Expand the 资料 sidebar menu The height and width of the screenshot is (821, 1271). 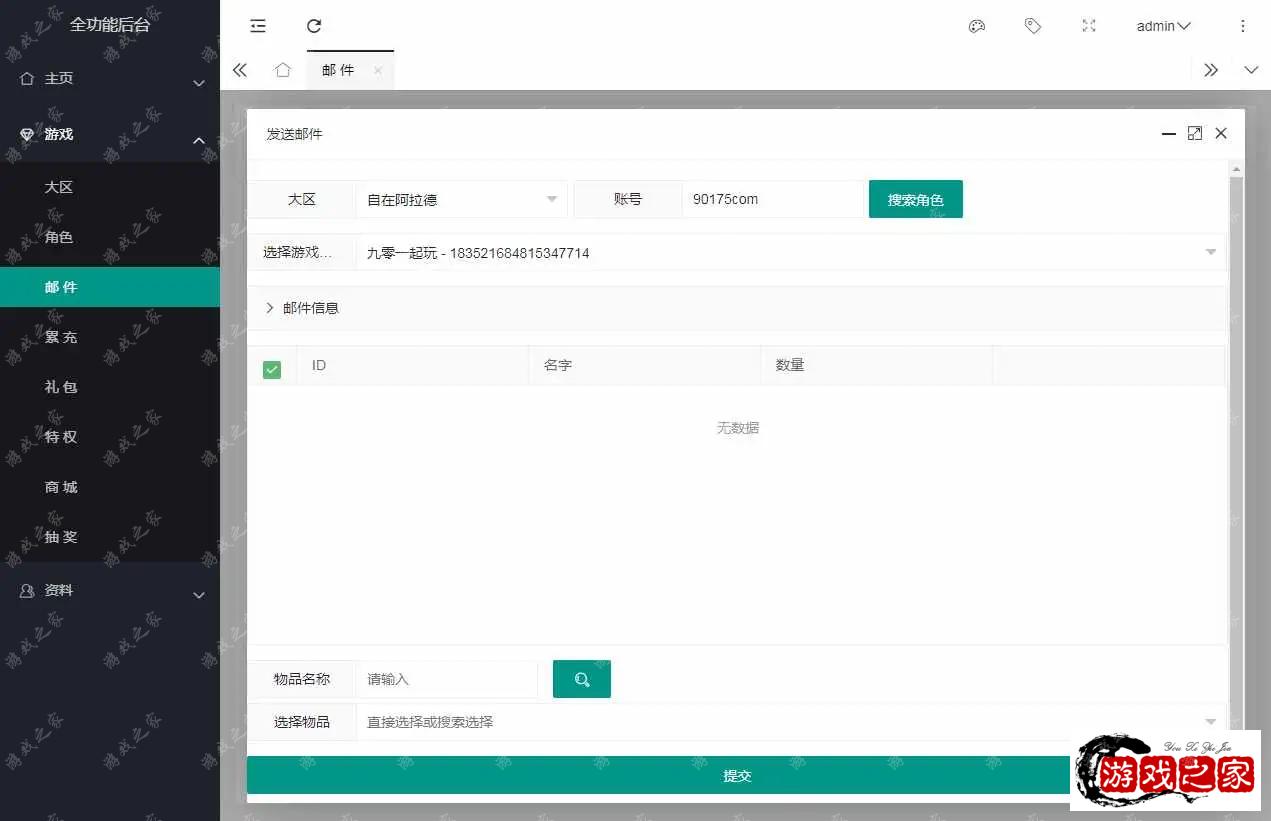pyautogui.click(x=110, y=590)
